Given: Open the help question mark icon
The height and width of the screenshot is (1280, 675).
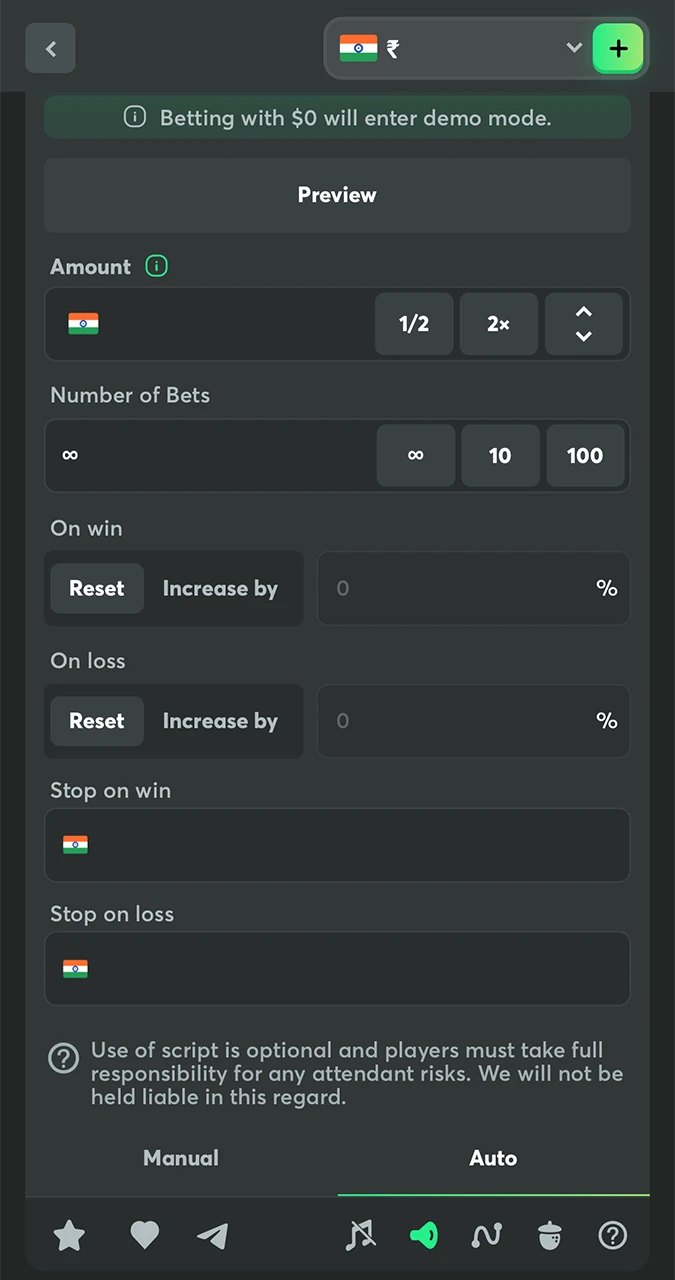Looking at the screenshot, I should 612,1236.
